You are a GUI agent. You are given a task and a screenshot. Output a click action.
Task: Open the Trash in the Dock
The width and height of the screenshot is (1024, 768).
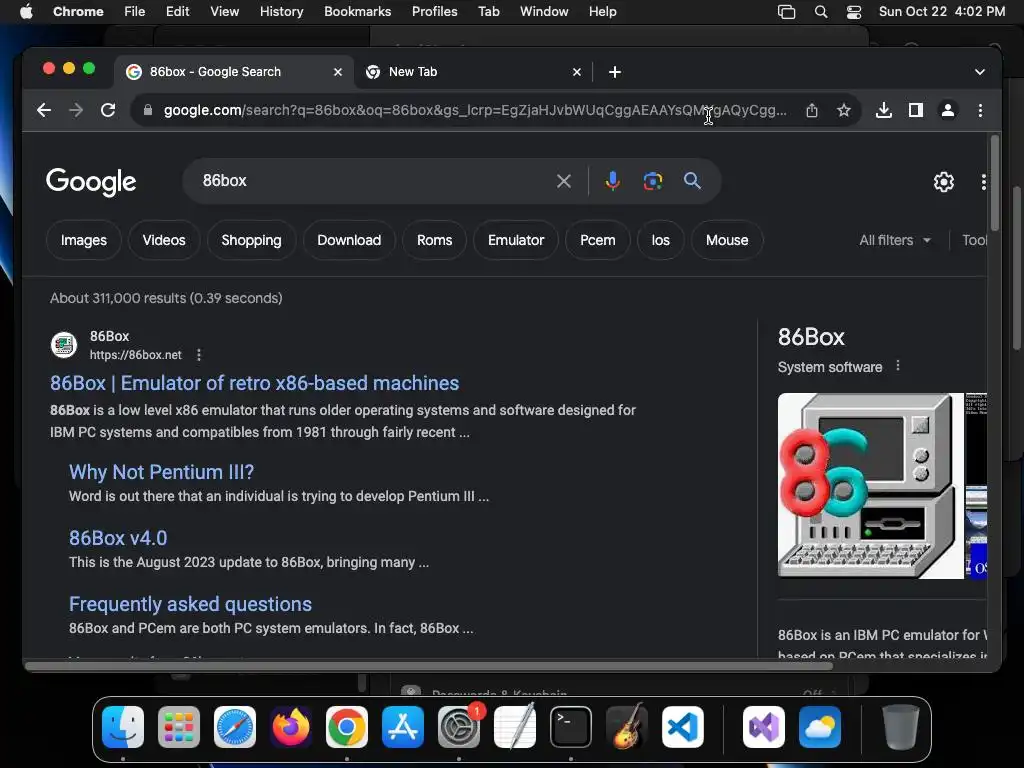pos(901,727)
